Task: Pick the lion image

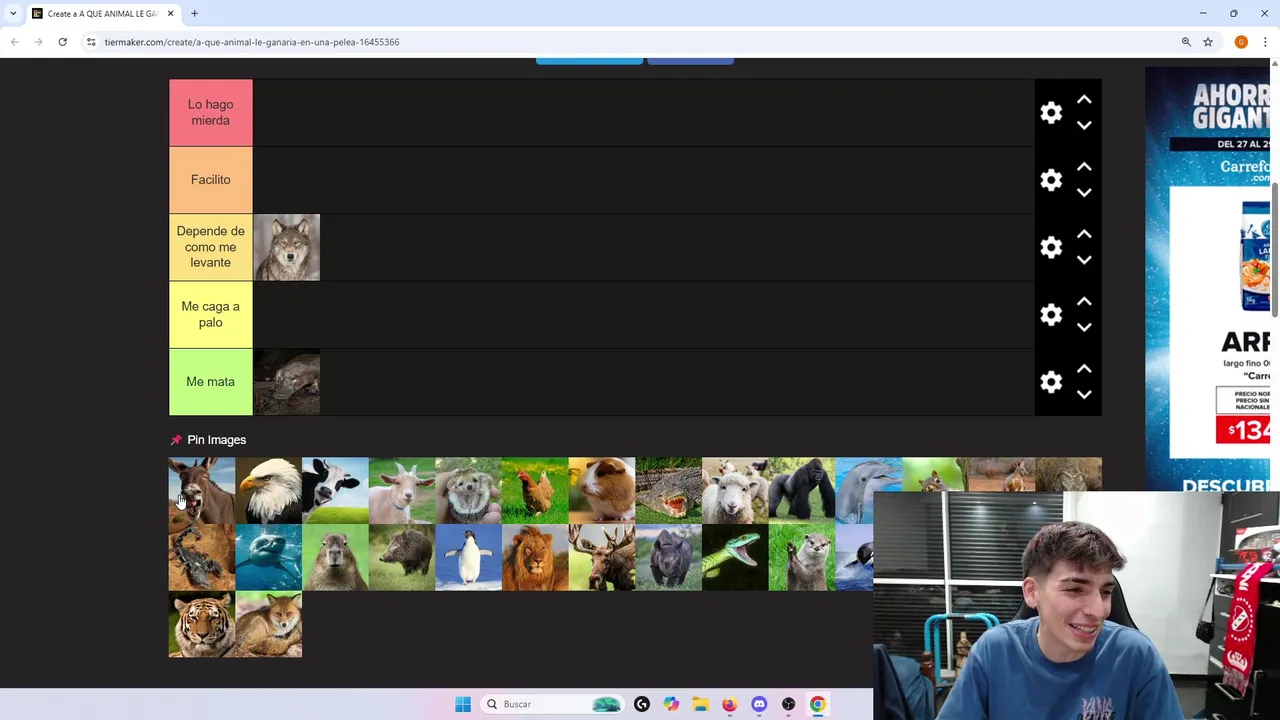Action: pyautogui.click(x=535, y=558)
